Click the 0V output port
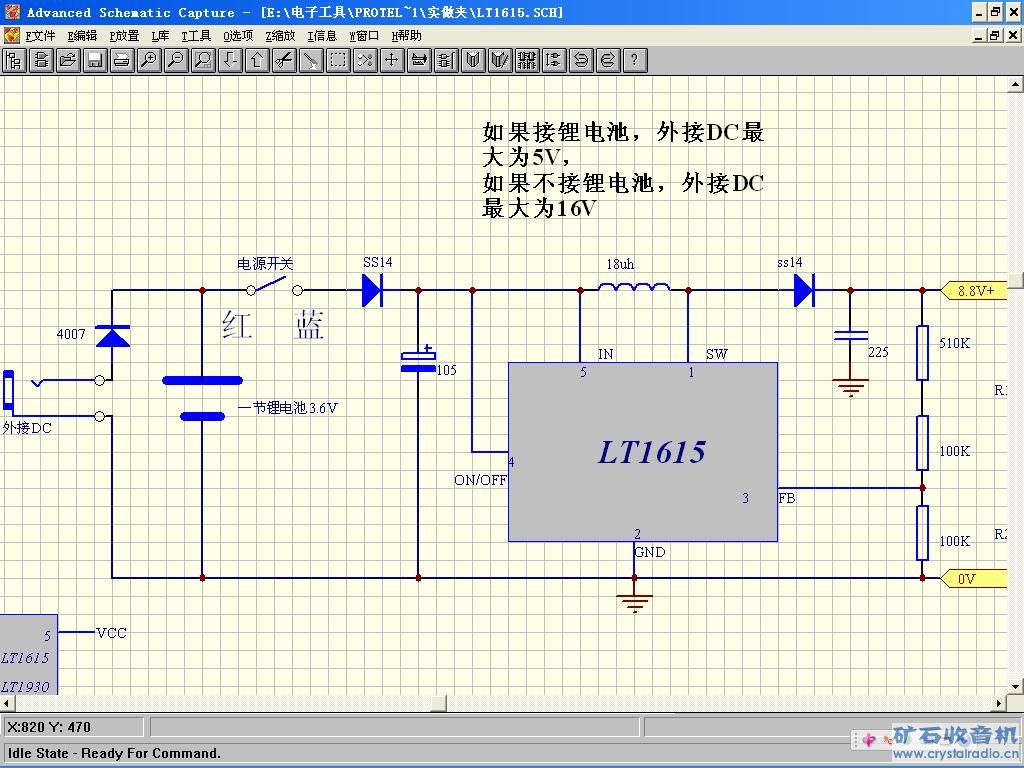This screenshot has height=768, width=1024. click(x=974, y=579)
